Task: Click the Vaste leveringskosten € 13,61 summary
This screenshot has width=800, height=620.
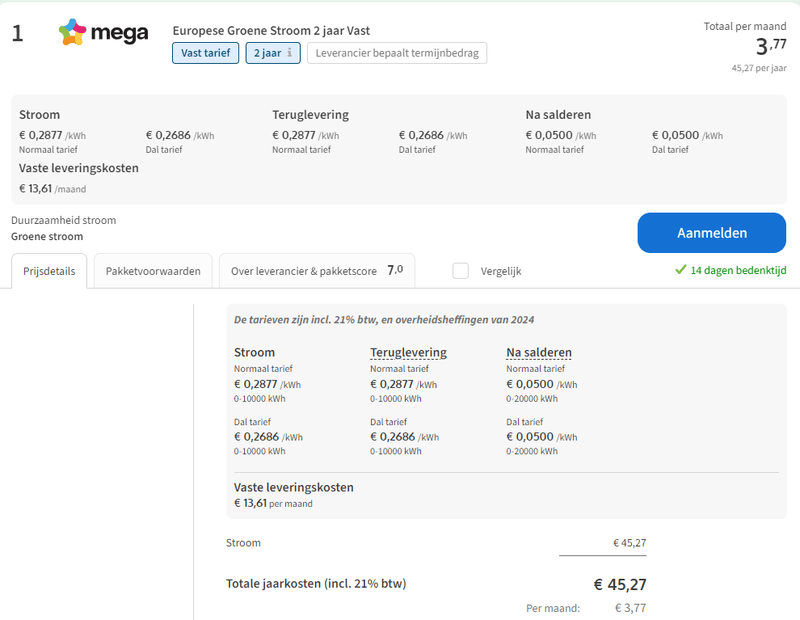Action: point(78,178)
